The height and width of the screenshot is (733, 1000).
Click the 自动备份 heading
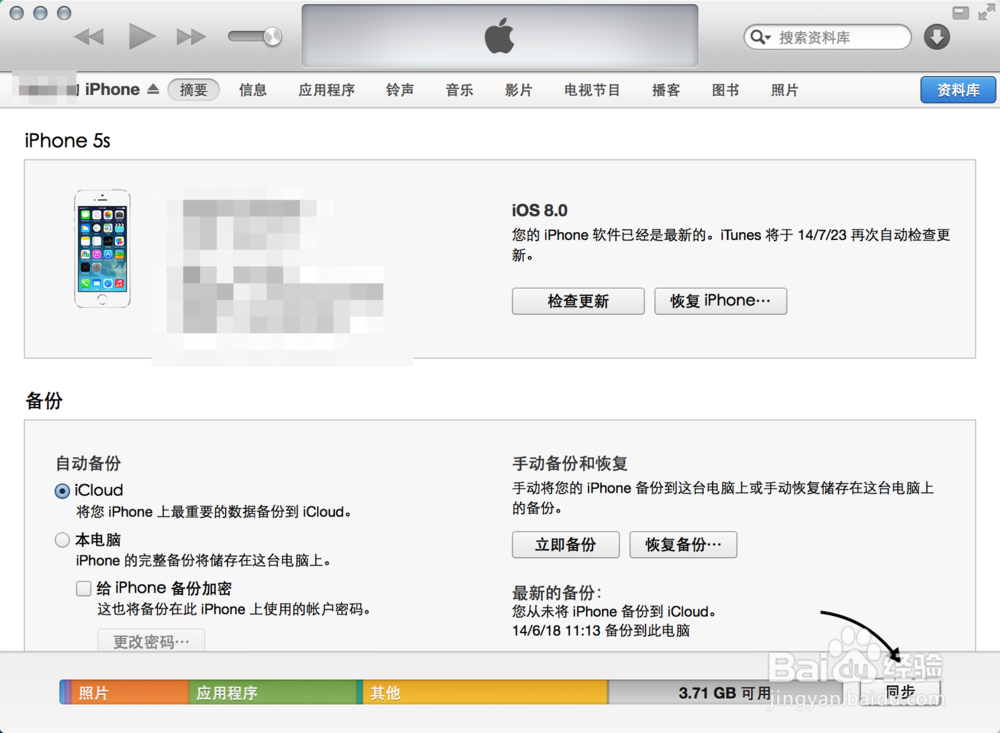click(88, 463)
